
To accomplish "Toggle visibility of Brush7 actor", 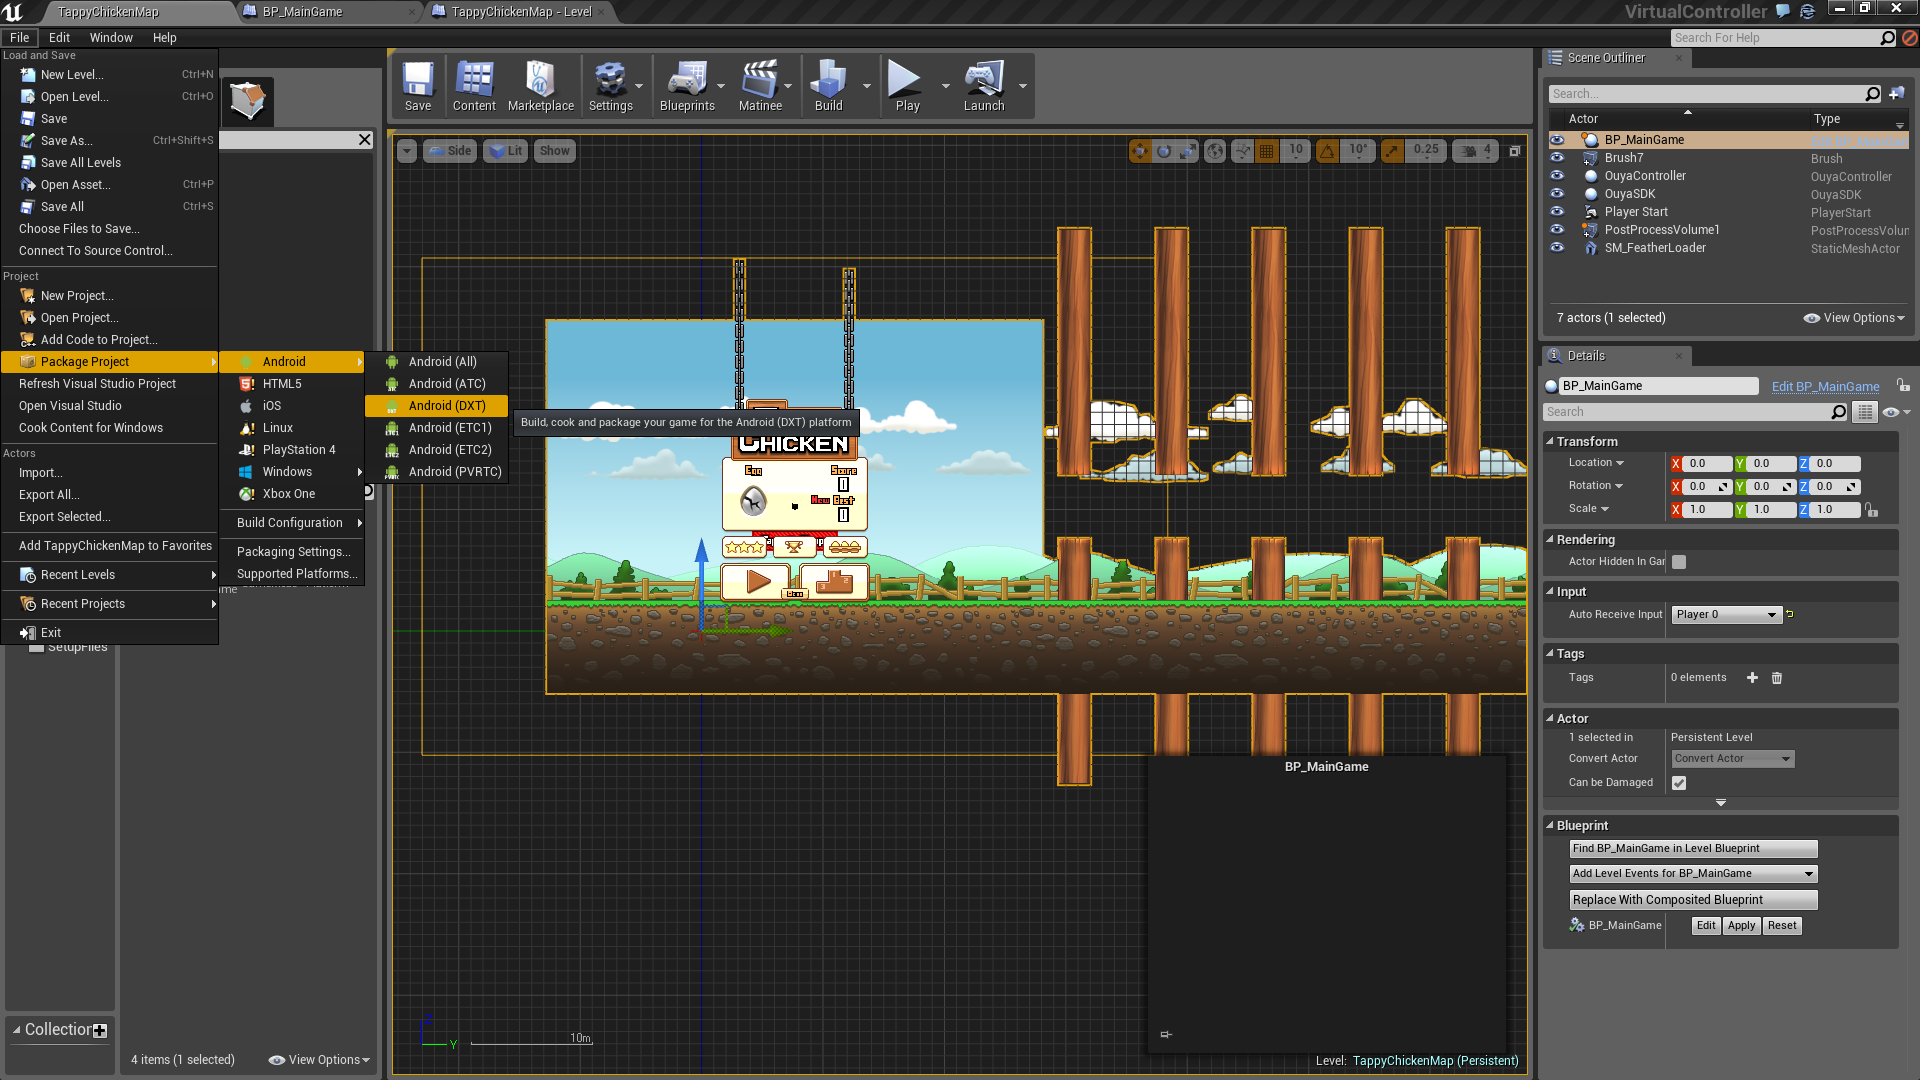I will click(x=1557, y=158).
